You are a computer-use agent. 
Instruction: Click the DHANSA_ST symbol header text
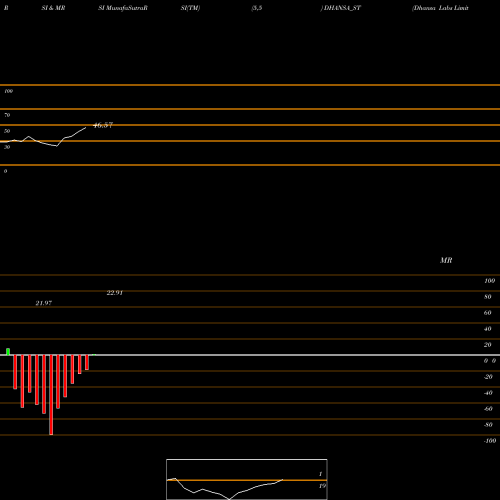342,8
